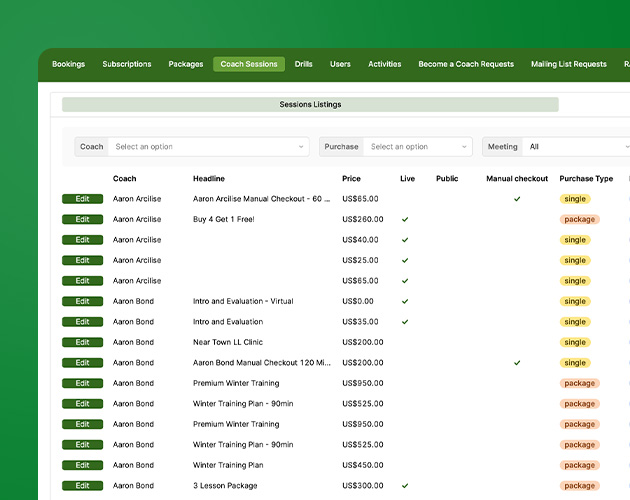630x500 pixels.
Task: Click Live checkmark for Intro and Evaluation - Virtual
Action: (x=405, y=301)
